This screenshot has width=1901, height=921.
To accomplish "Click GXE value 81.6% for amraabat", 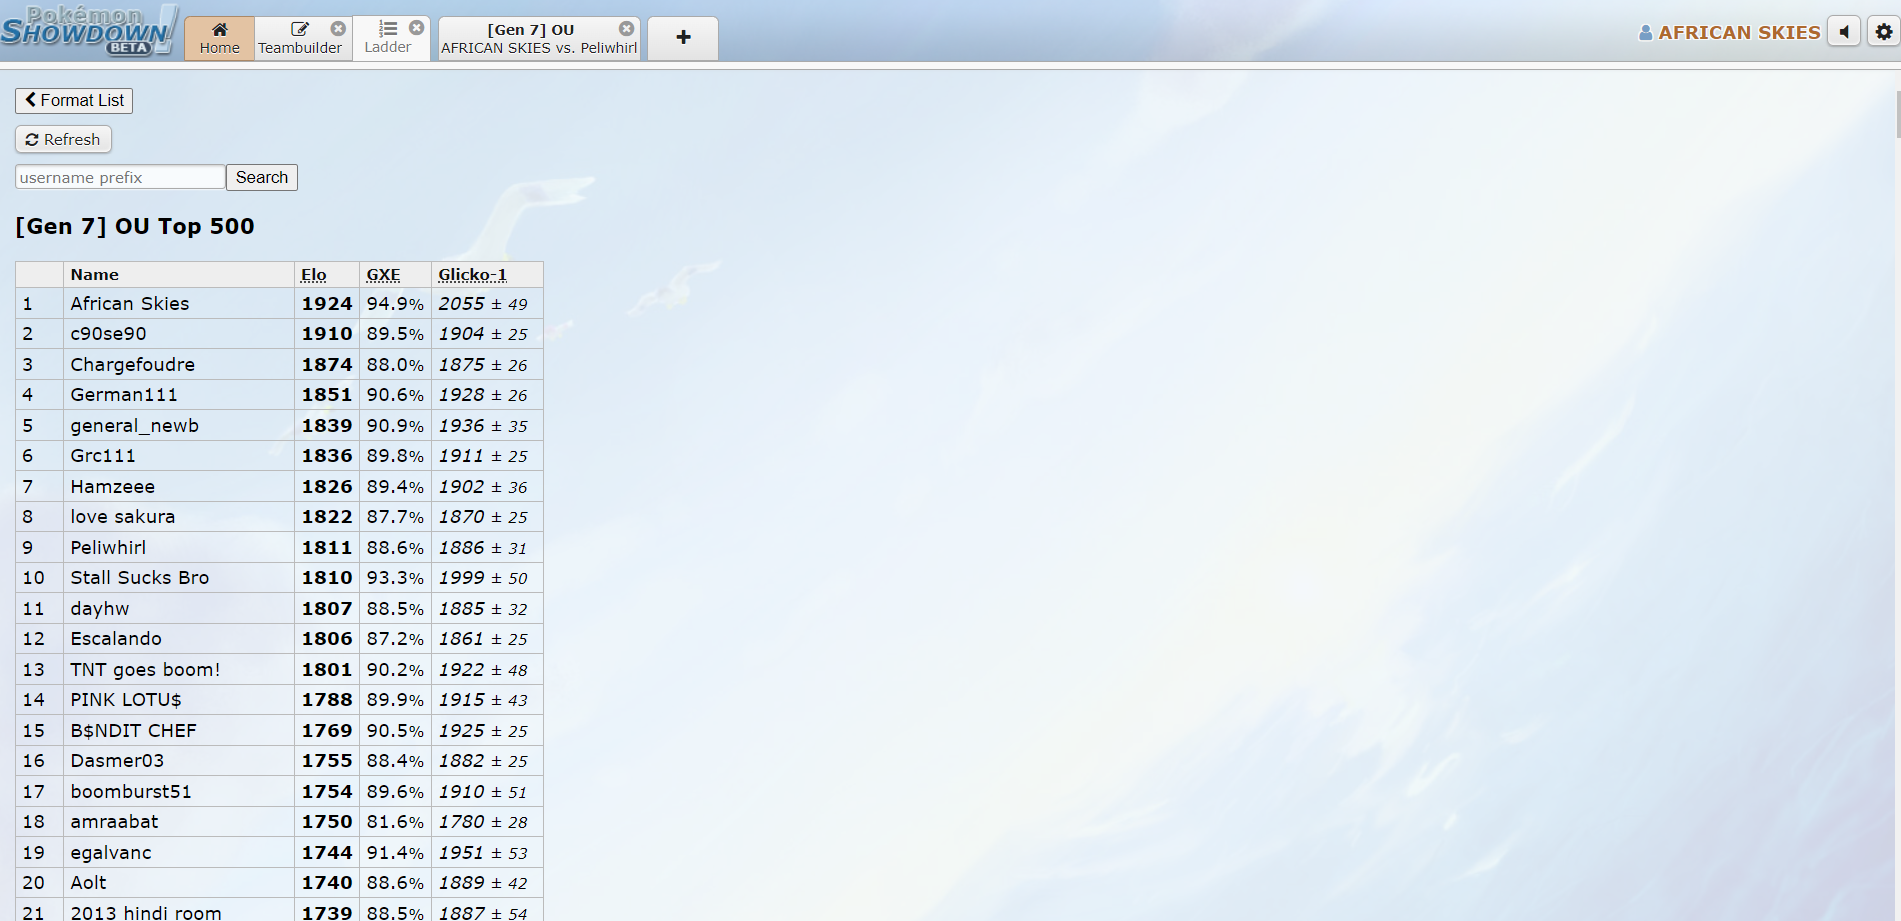I will tap(395, 822).
